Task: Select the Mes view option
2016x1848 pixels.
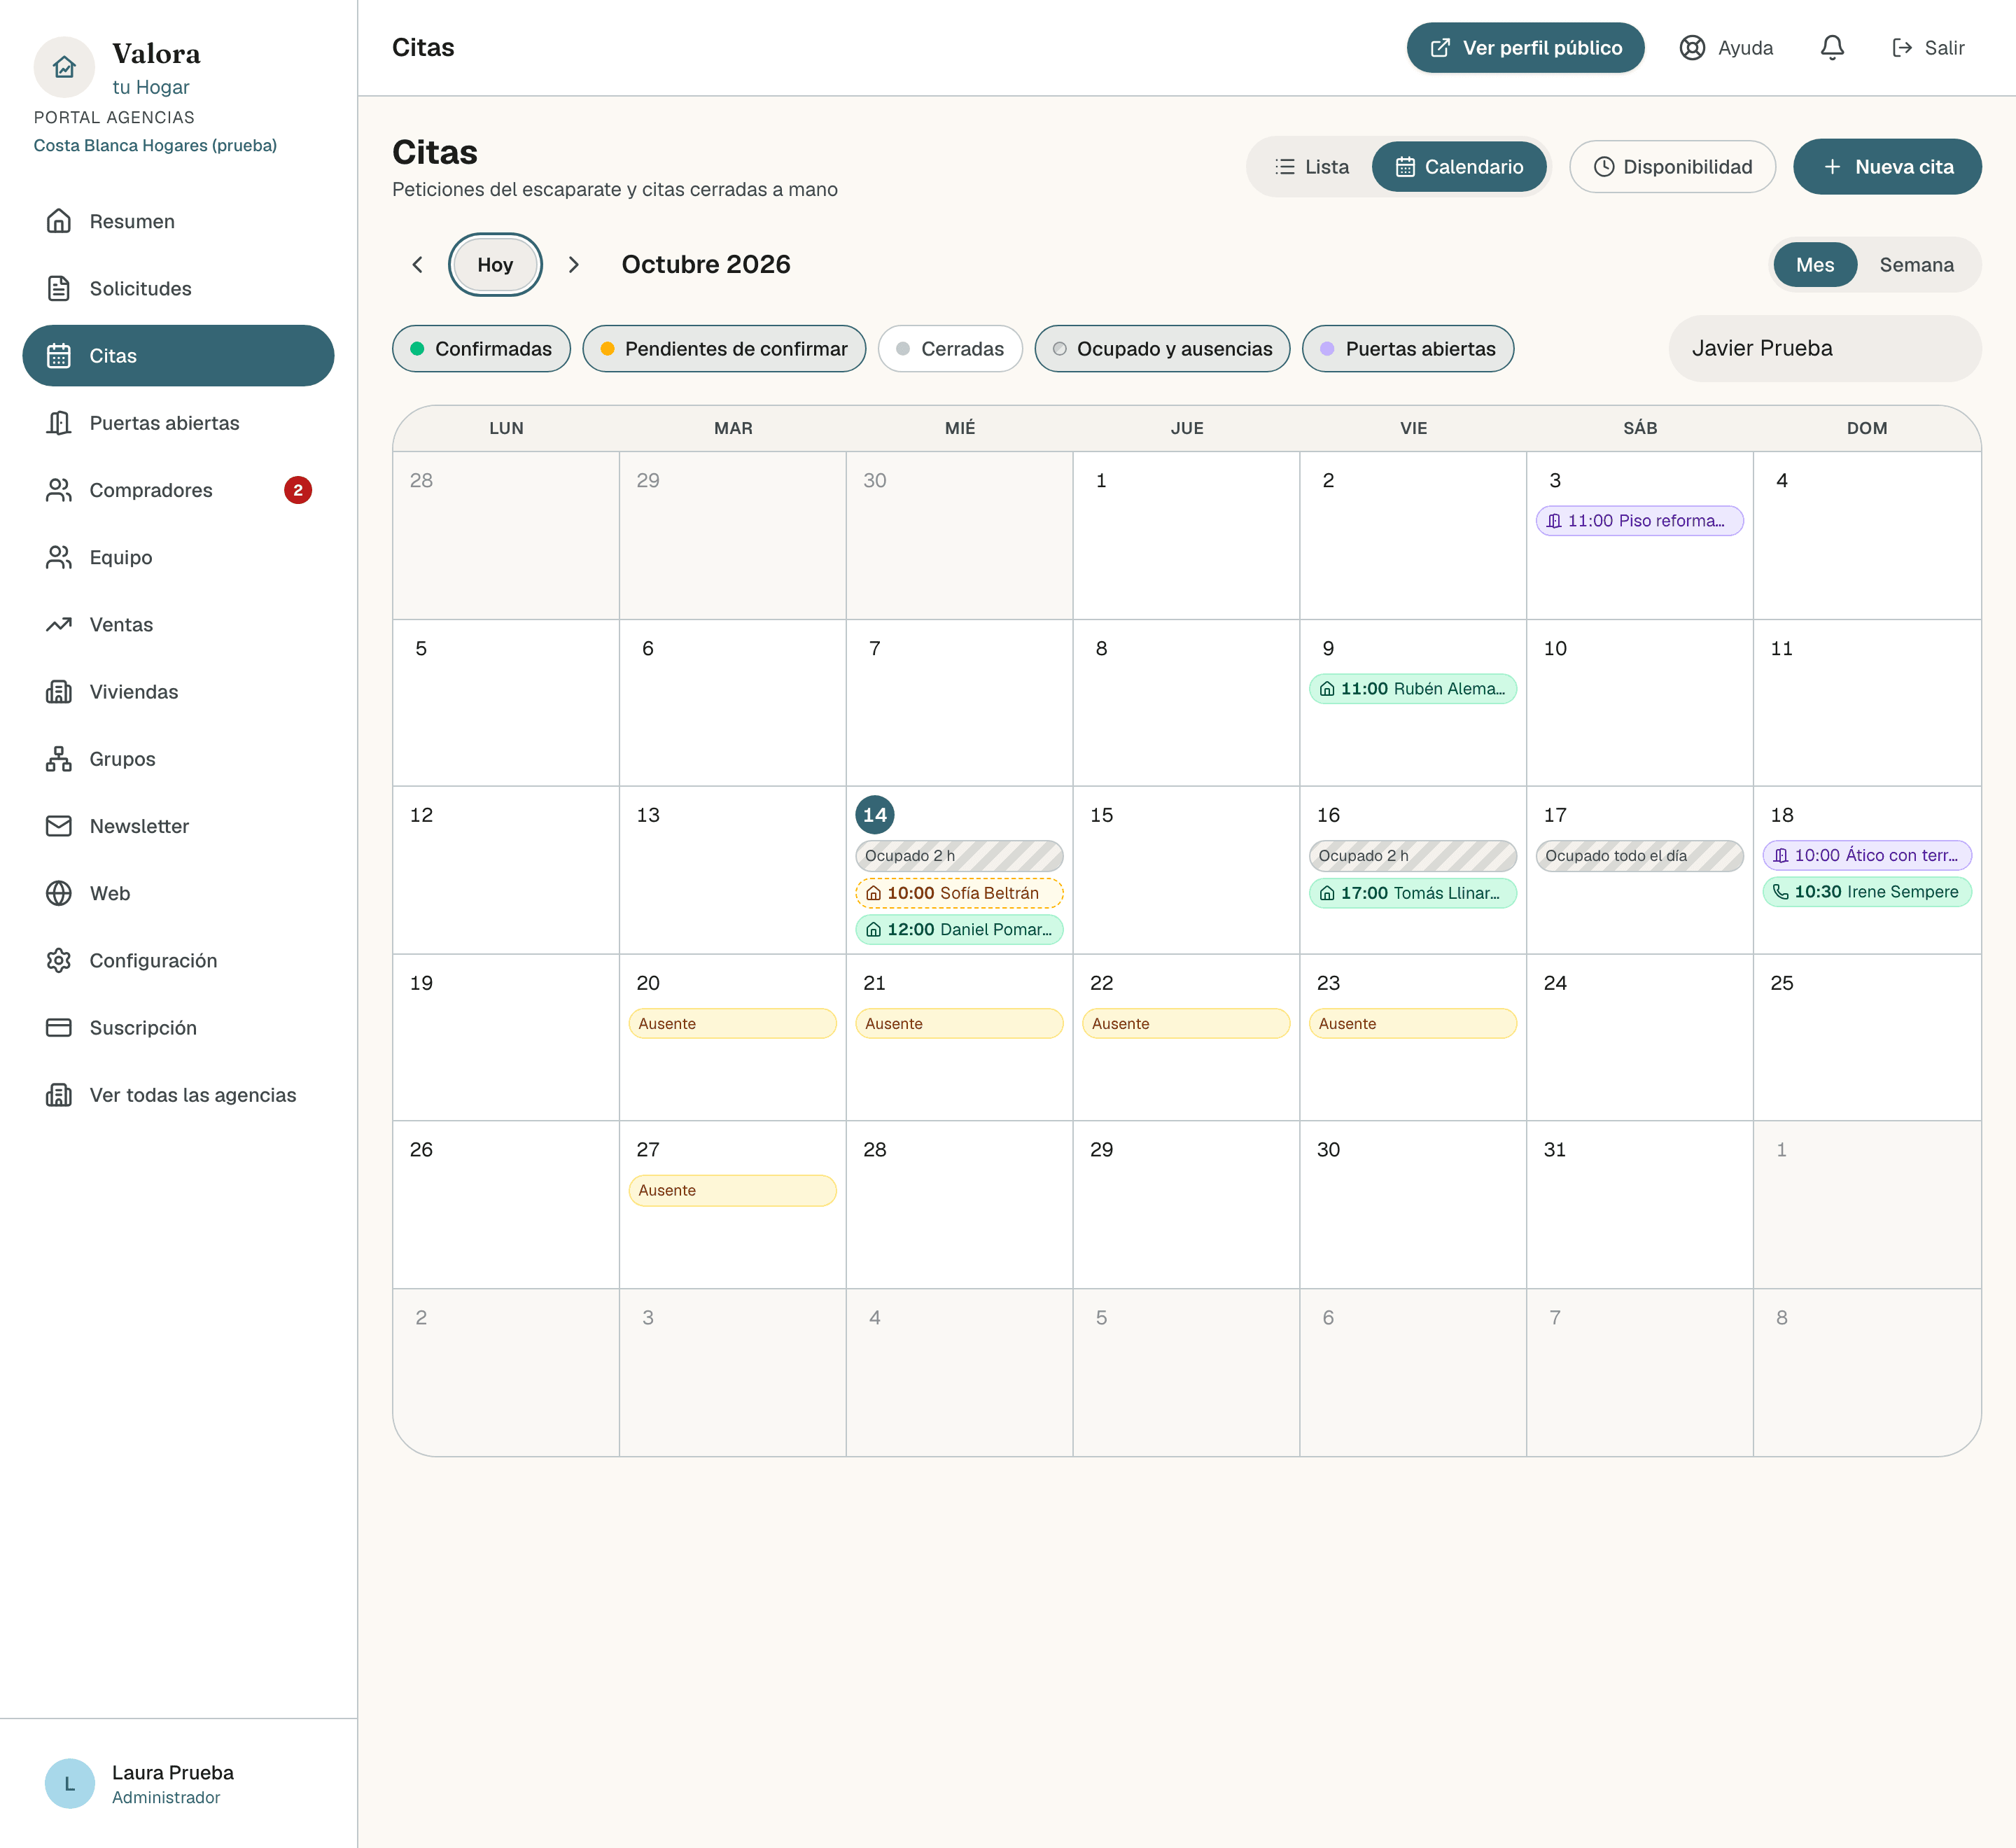Action: pyautogui.click(x=1815, y=265)
